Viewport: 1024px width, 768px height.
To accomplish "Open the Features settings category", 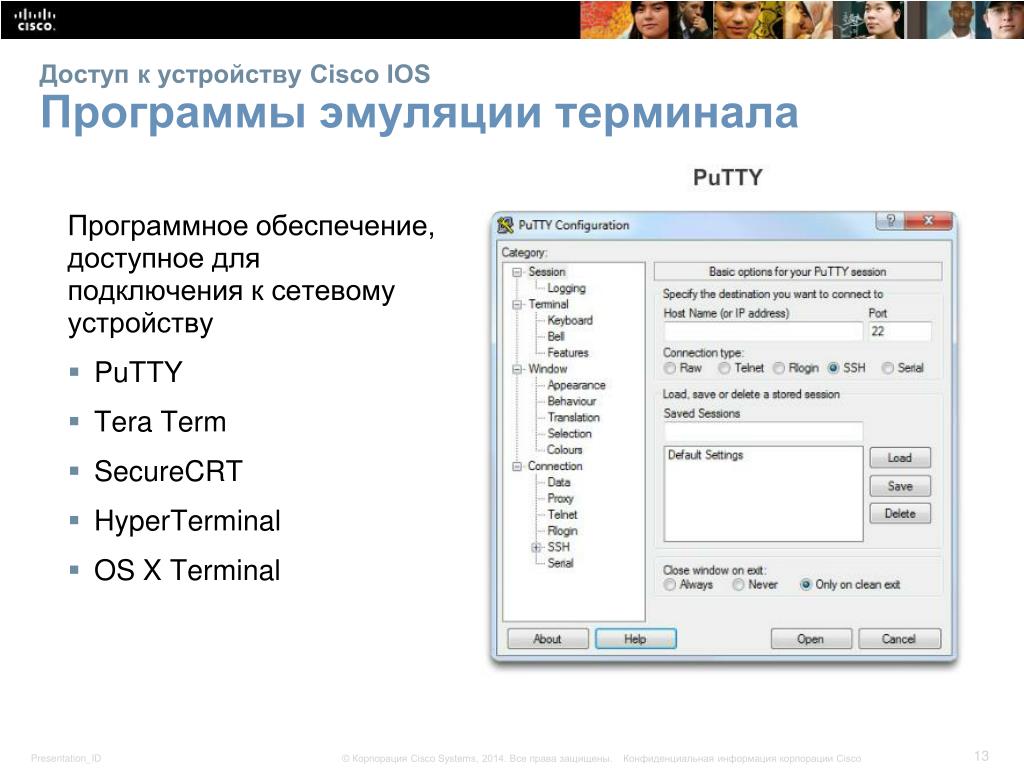I will [x=568, y=353].
